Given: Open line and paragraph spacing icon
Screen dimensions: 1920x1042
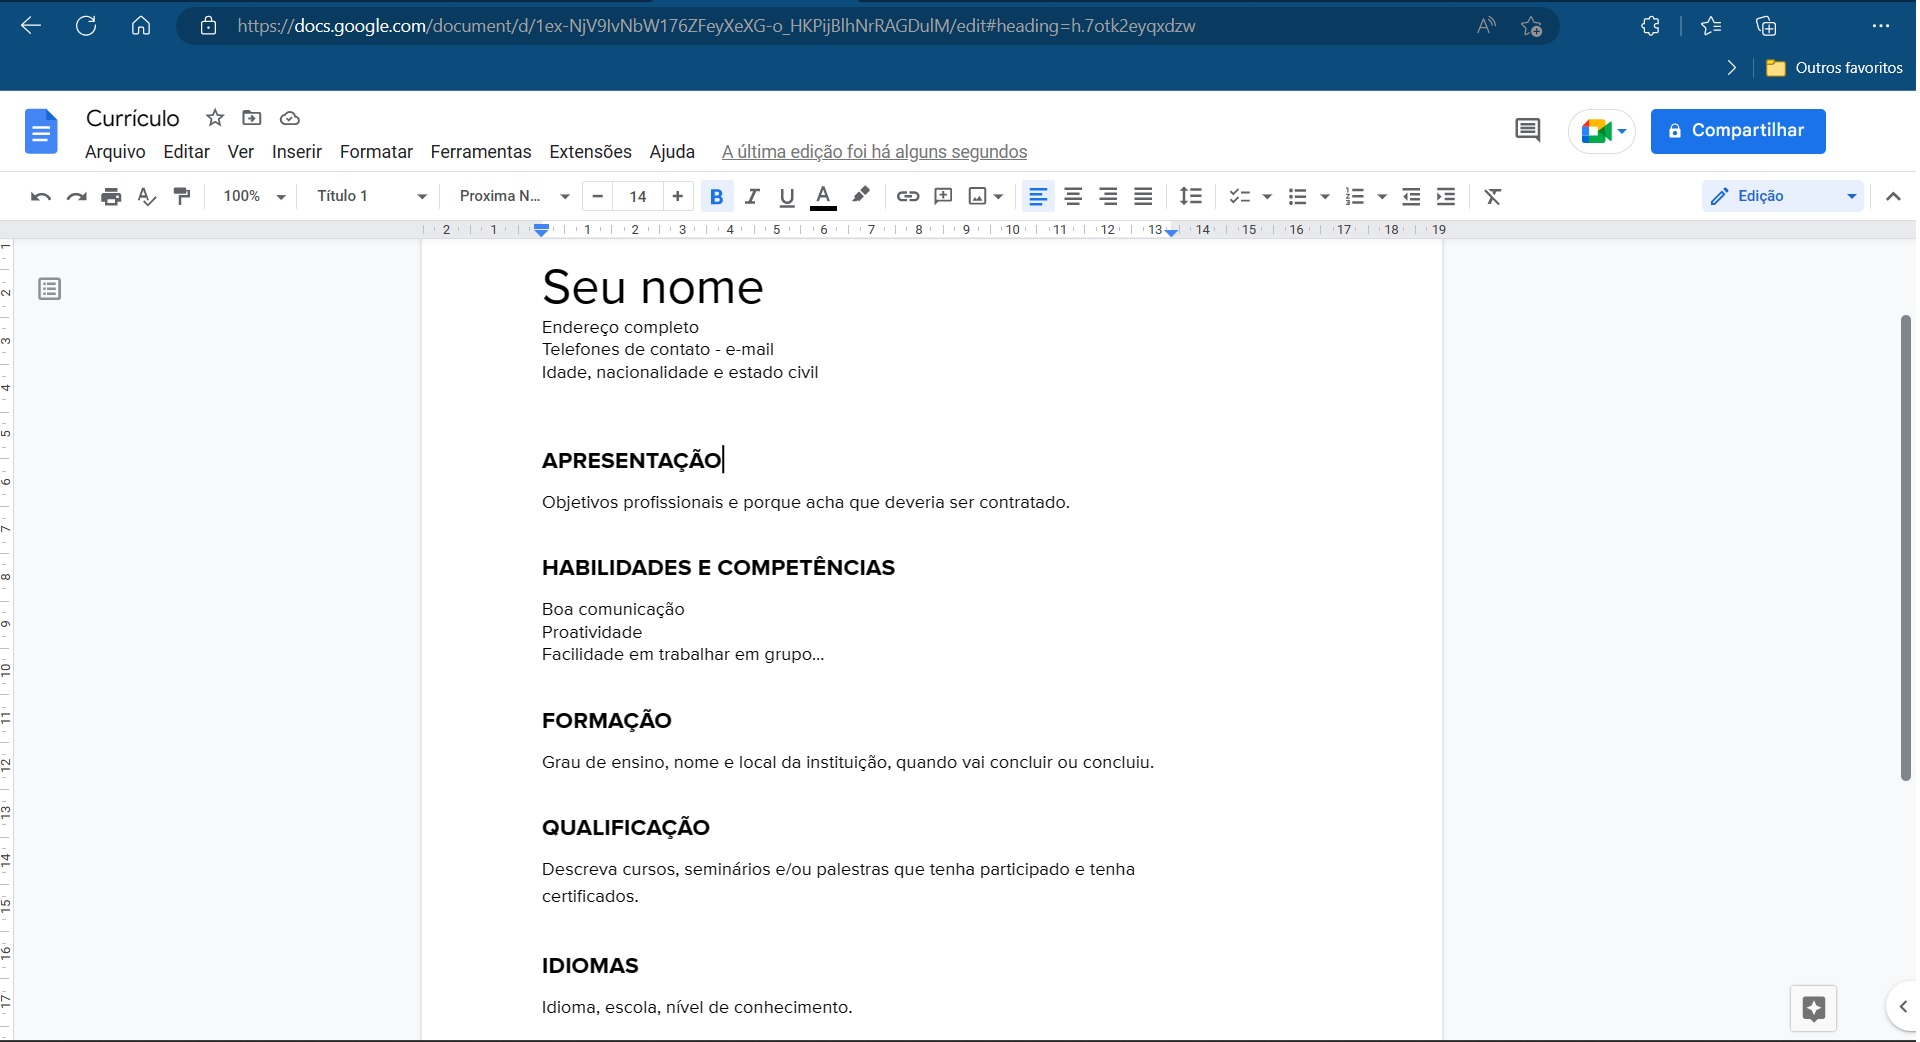Looking at the screenshot, I should 1190,197.
